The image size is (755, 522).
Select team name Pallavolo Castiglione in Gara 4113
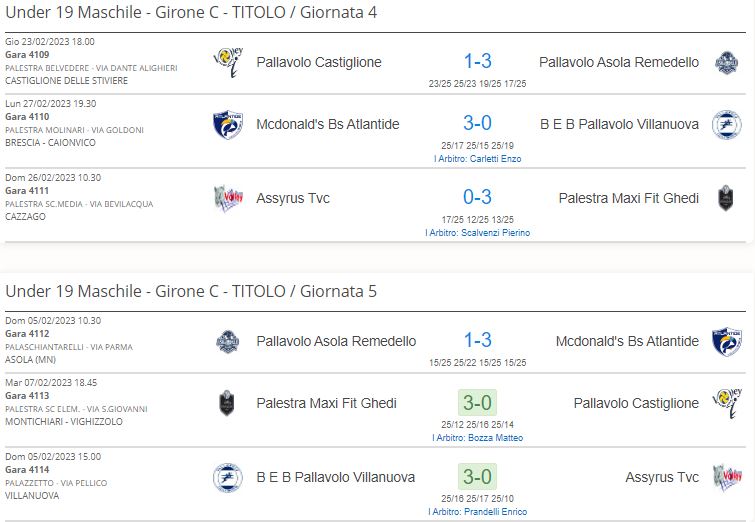click(636, 403)
